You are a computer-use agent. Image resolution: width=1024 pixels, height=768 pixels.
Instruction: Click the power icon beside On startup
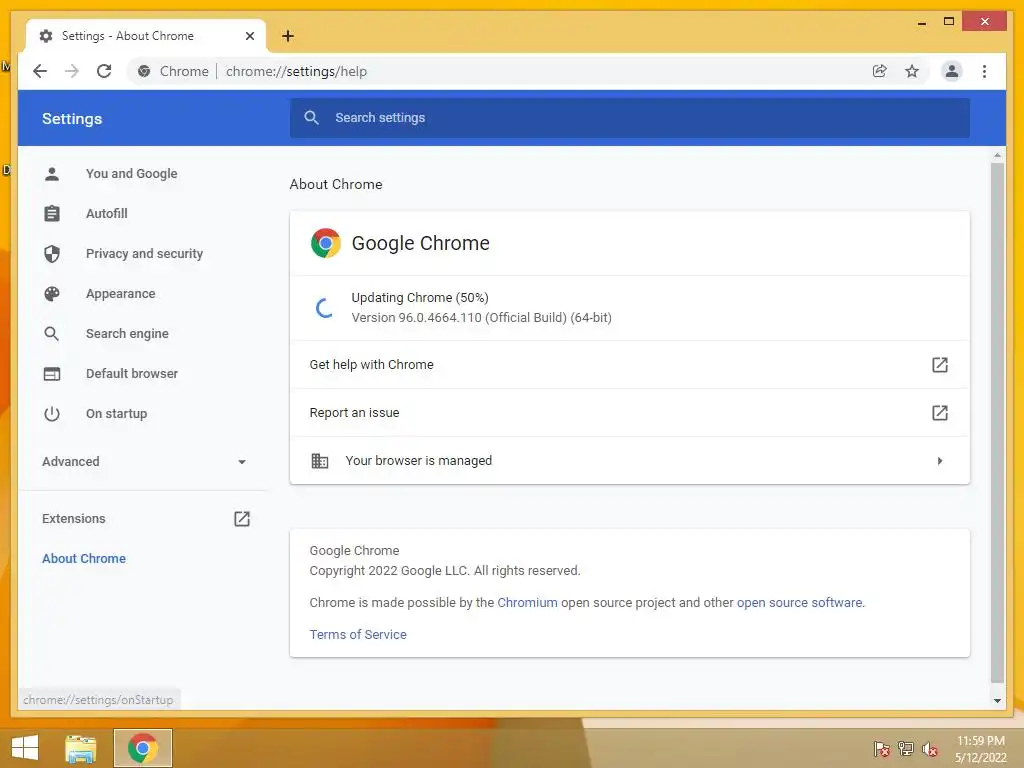click(52, 414)
